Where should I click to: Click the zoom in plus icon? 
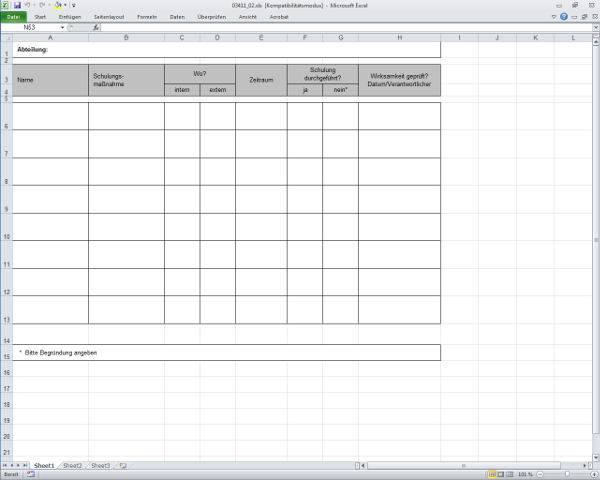(x=594, y=474)
